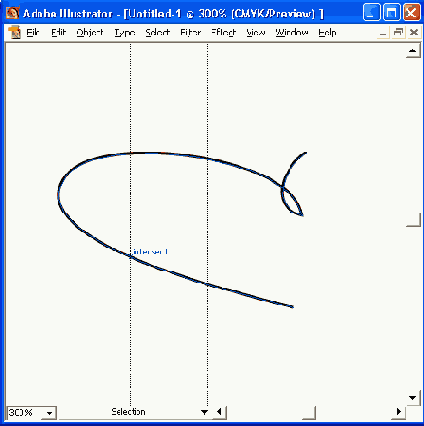Click the scroll down arrow
The width and height of the screenshot is (424, 426).
pos(413,398)
